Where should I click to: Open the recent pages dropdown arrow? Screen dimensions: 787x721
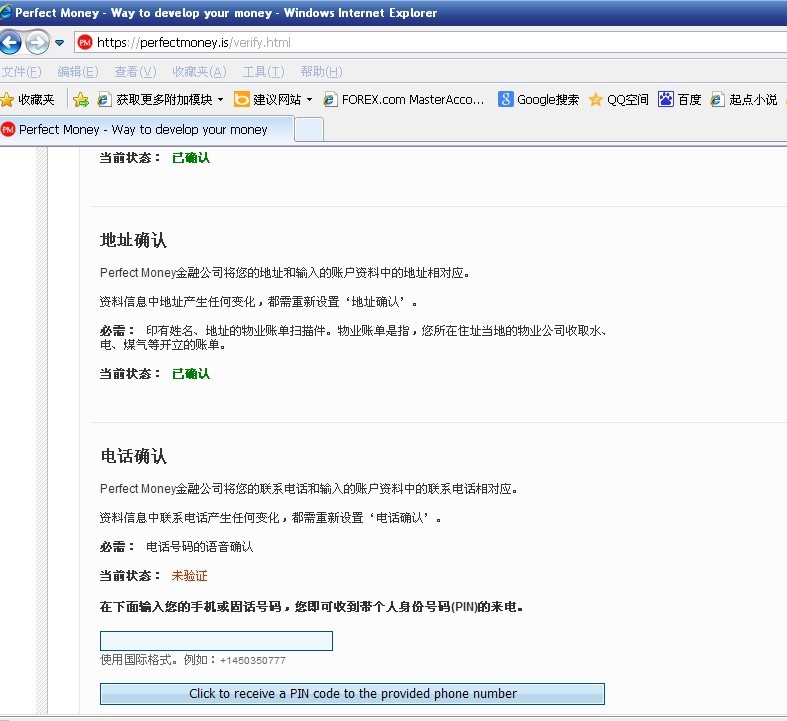pos(60,43)
